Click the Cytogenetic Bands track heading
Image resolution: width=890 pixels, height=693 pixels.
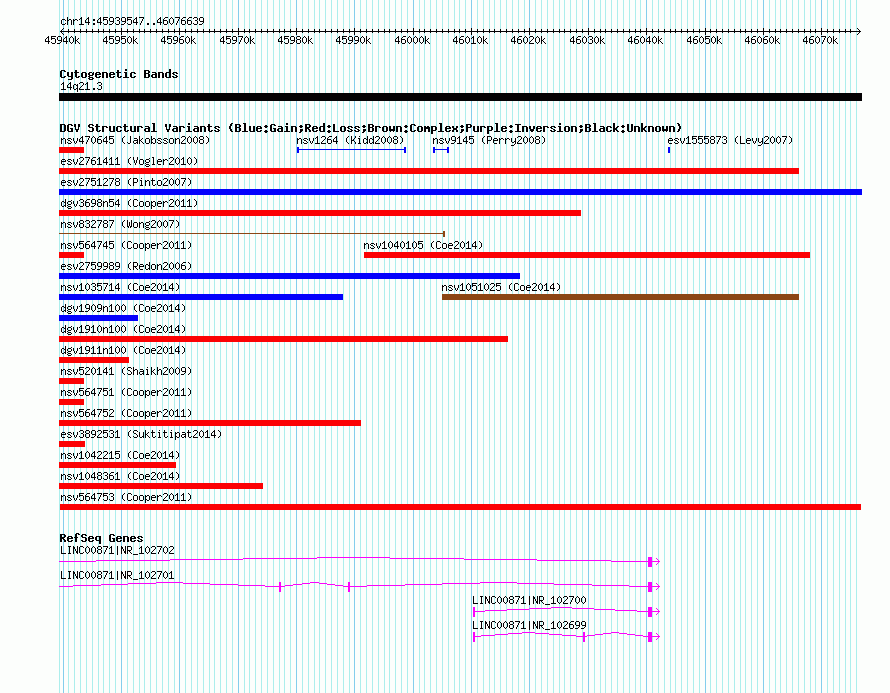click(x=119, y=74)
